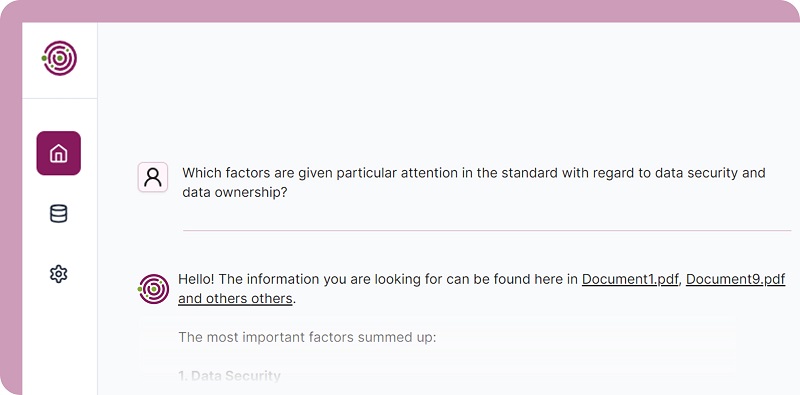Click the assistant avatar beside the reply
Viewport: 800px width, 395px height.
[154, 289]
